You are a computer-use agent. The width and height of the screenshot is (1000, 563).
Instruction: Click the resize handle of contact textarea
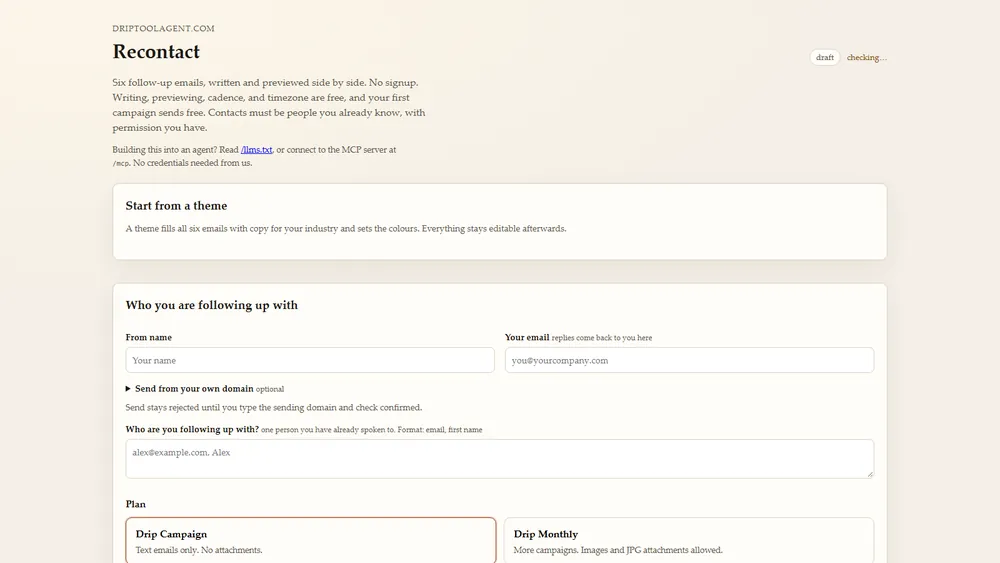click(x=870, y=474)
